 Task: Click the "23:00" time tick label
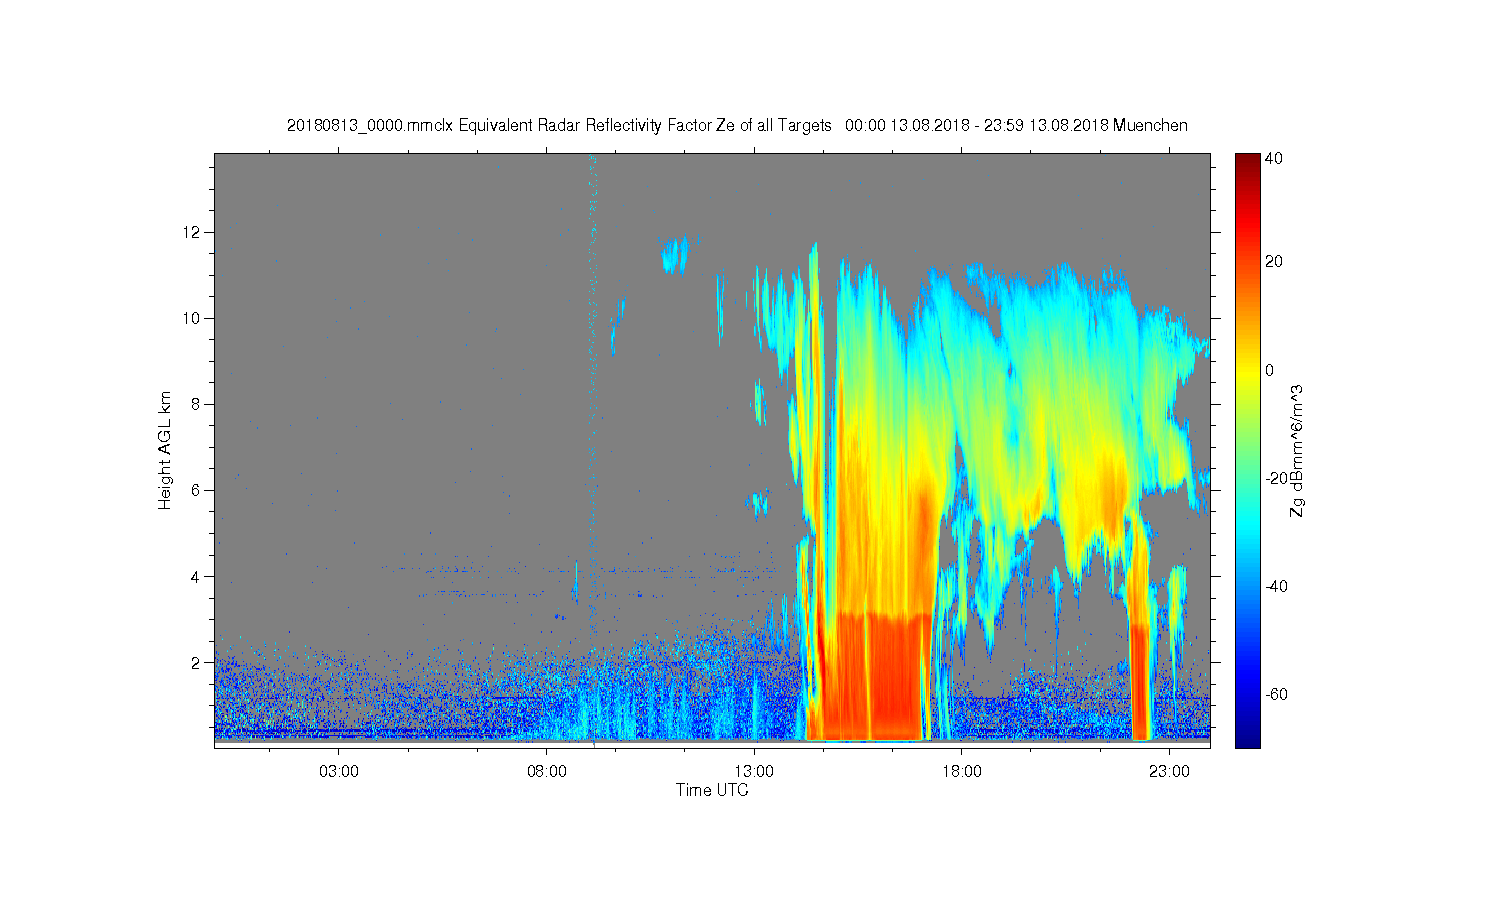coord(1169,771)
